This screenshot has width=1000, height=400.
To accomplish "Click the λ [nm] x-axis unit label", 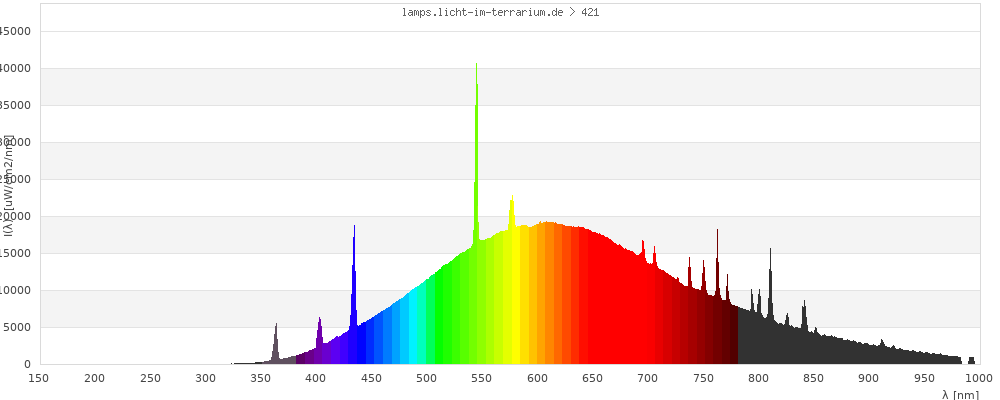I will click(960, 394).
